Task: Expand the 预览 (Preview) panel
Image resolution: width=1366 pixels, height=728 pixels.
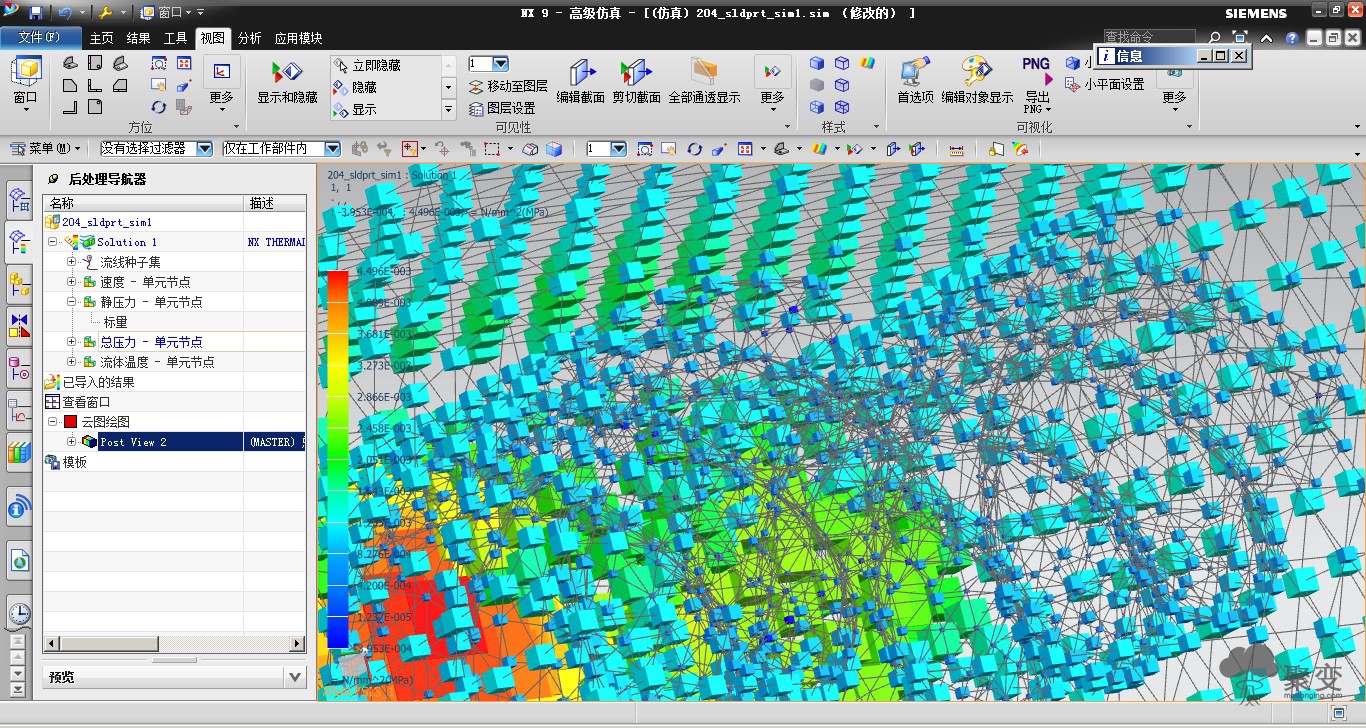Action: click(x=295, y=677)
